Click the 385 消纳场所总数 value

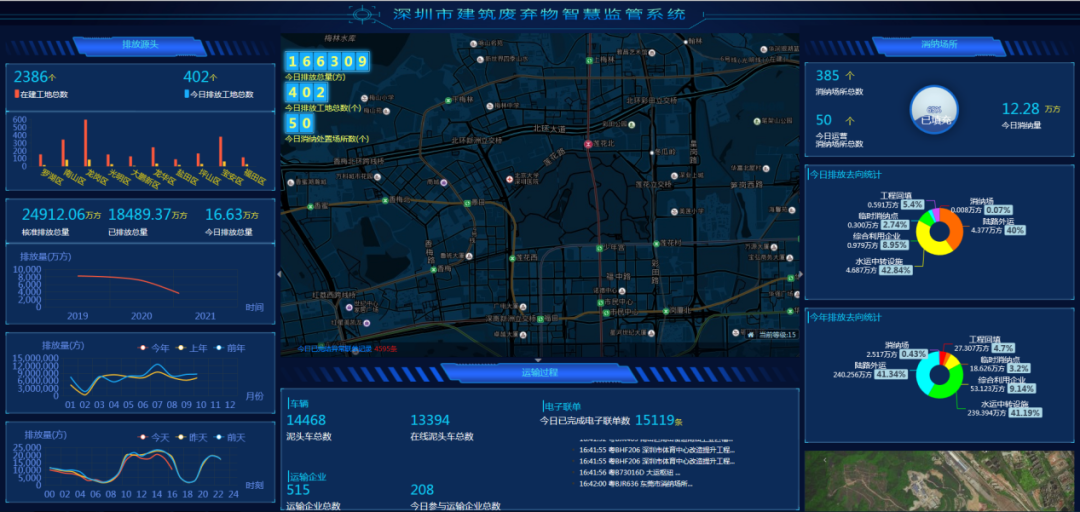[828, 76]
